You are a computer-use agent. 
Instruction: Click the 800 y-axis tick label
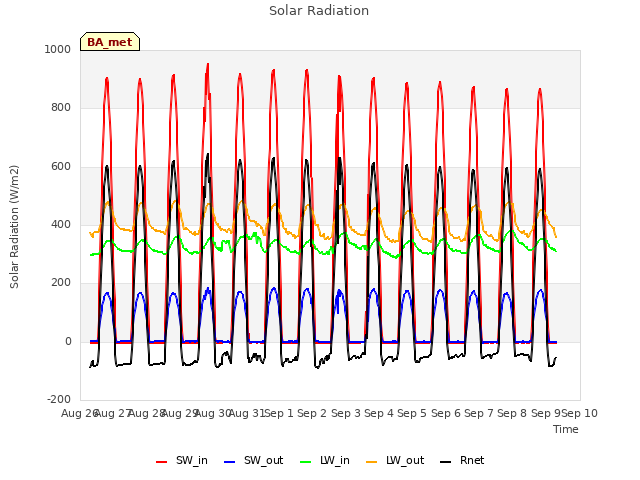[x=61, y=108]
